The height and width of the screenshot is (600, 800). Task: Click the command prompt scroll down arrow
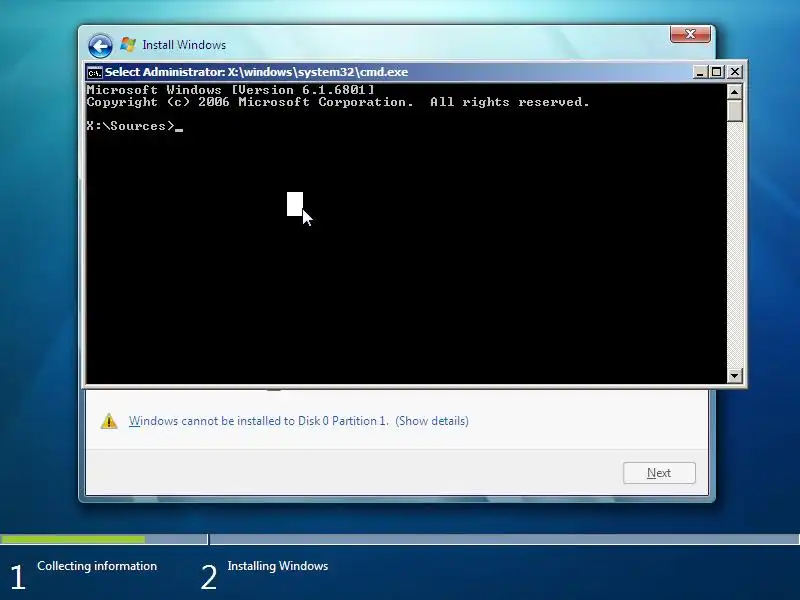tap(734, 376)
